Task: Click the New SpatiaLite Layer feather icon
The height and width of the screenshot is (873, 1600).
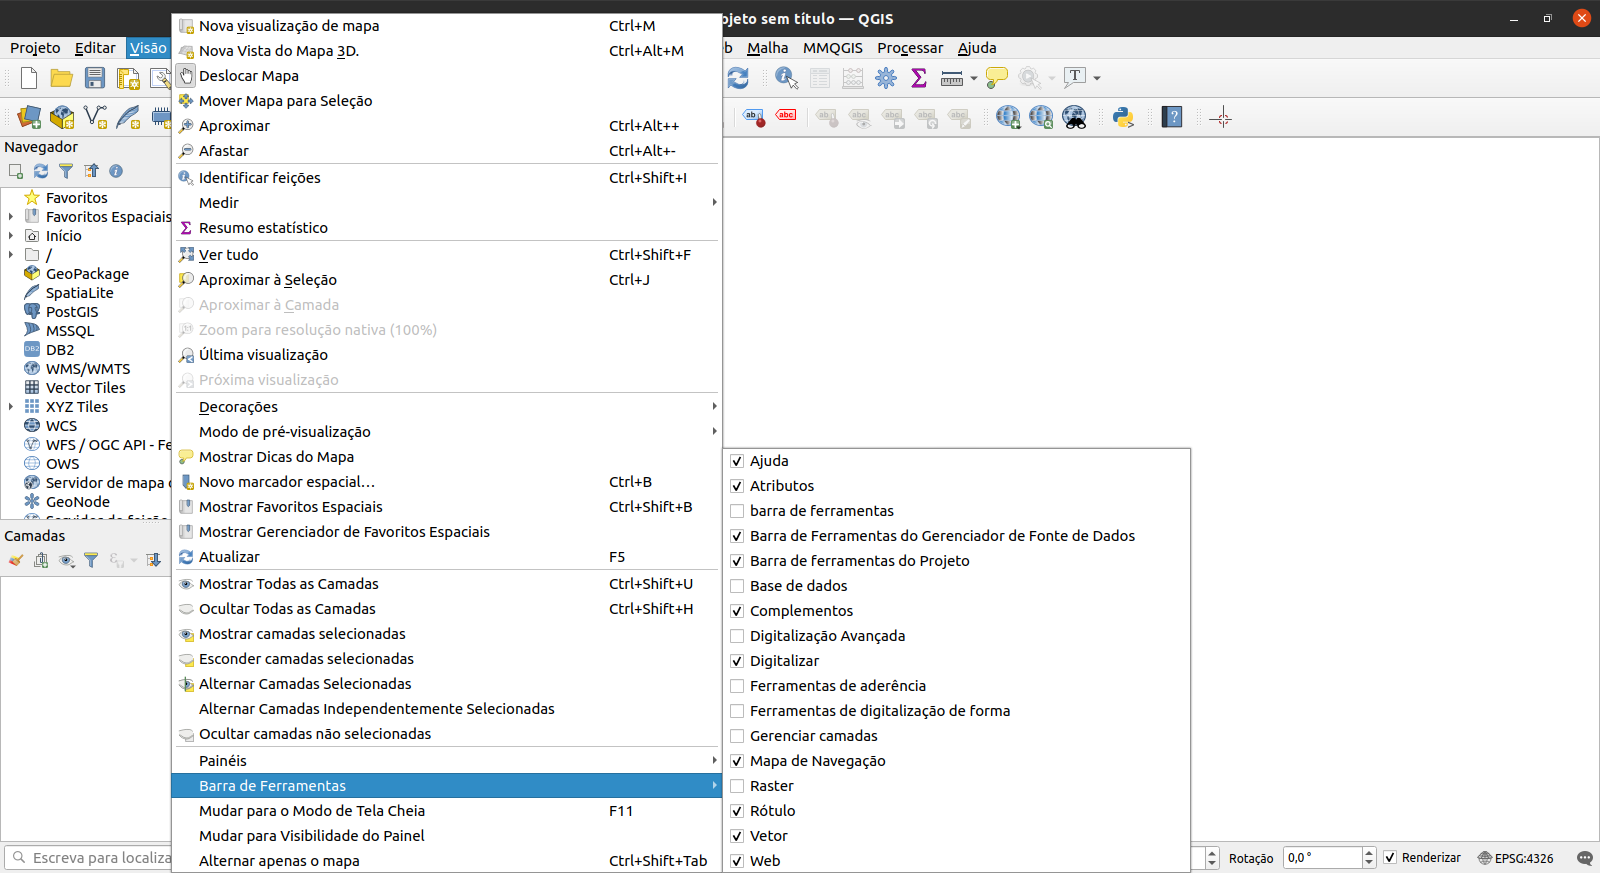Action: [128, 117]
